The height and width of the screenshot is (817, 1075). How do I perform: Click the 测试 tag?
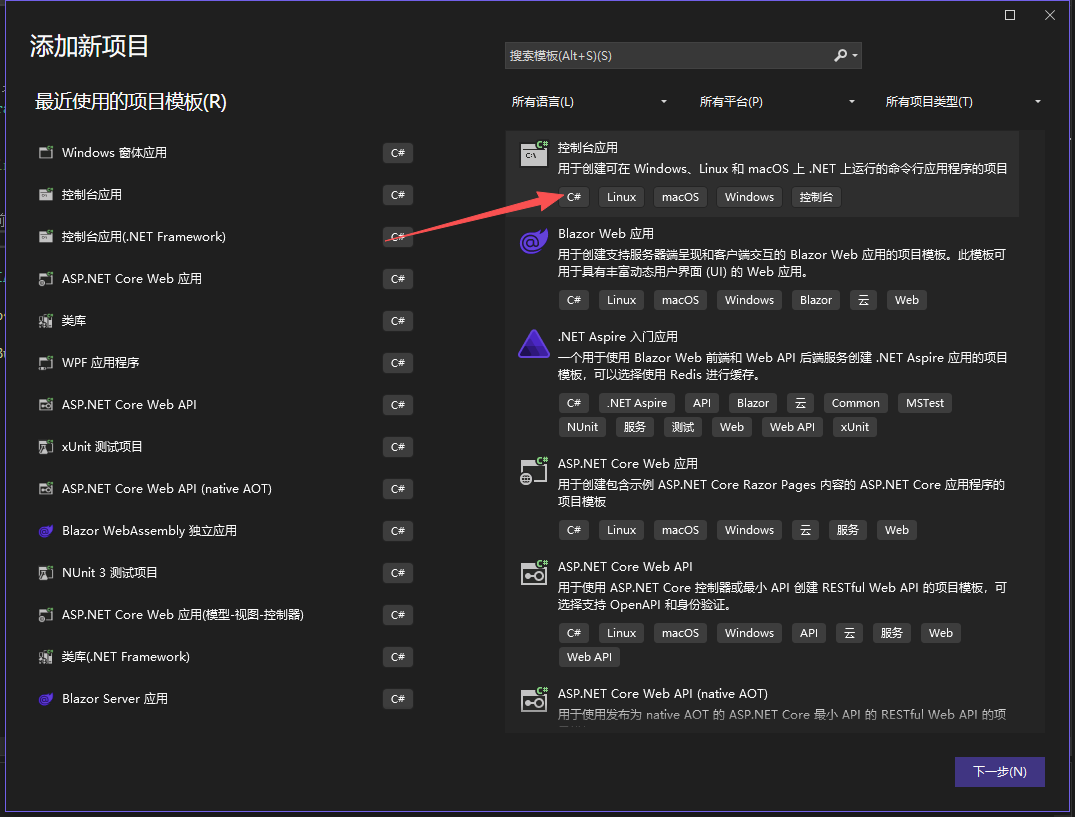[683, 427]
